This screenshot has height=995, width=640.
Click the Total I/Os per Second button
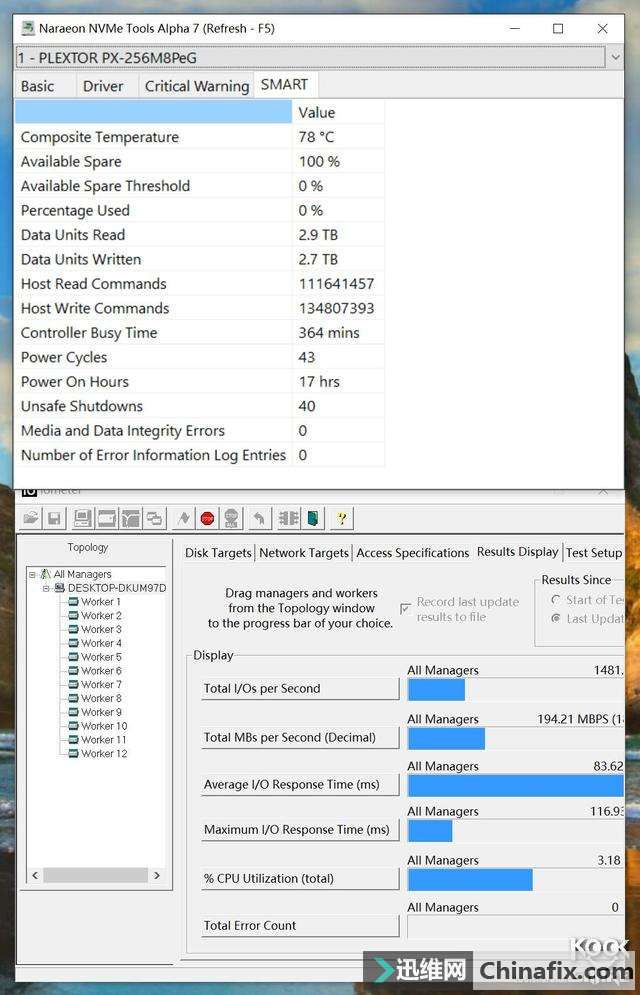point(300,689)
